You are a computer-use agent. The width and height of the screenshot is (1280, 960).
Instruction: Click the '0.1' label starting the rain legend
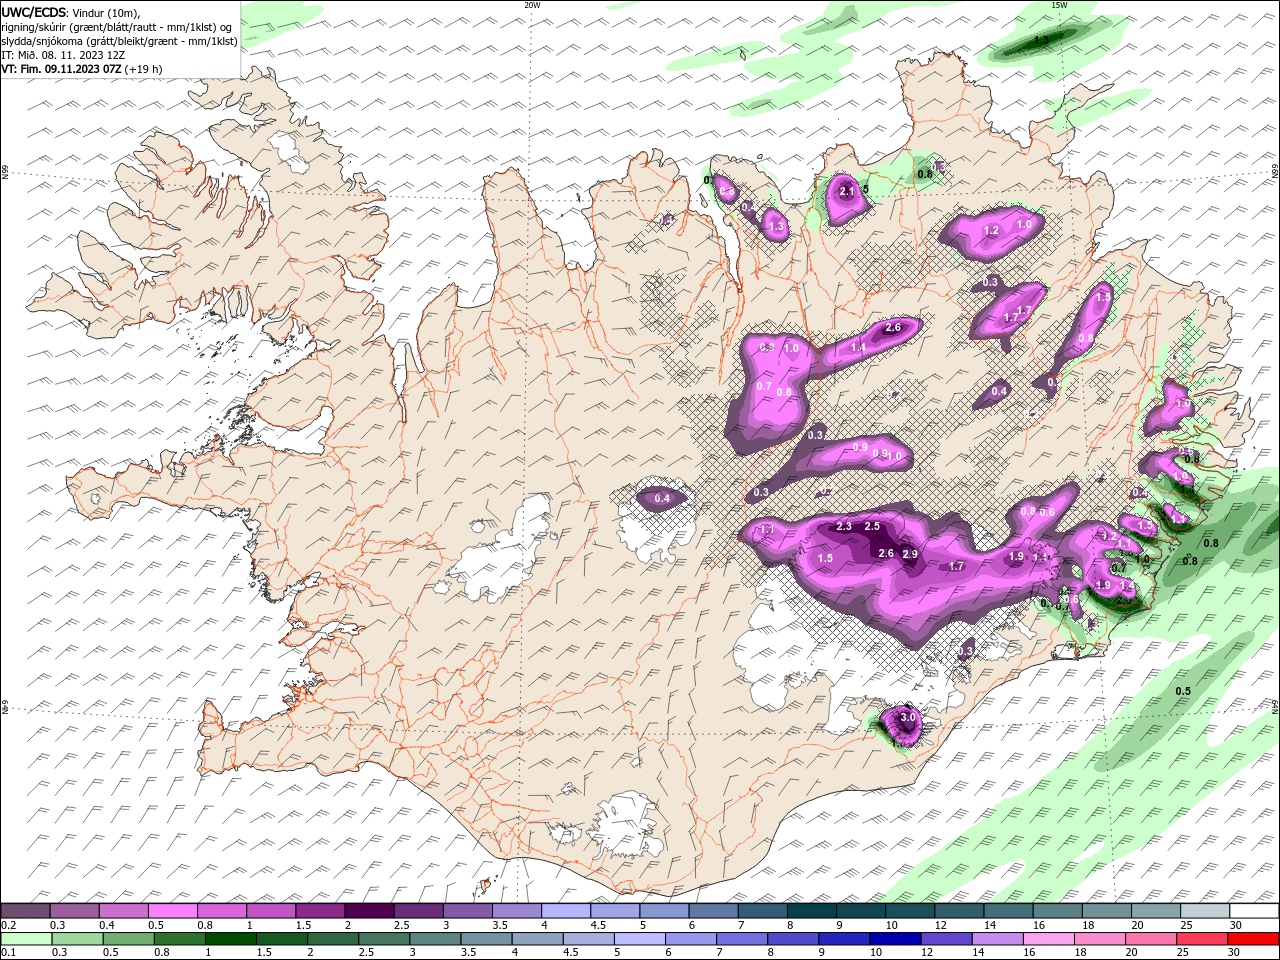[8, 953]
